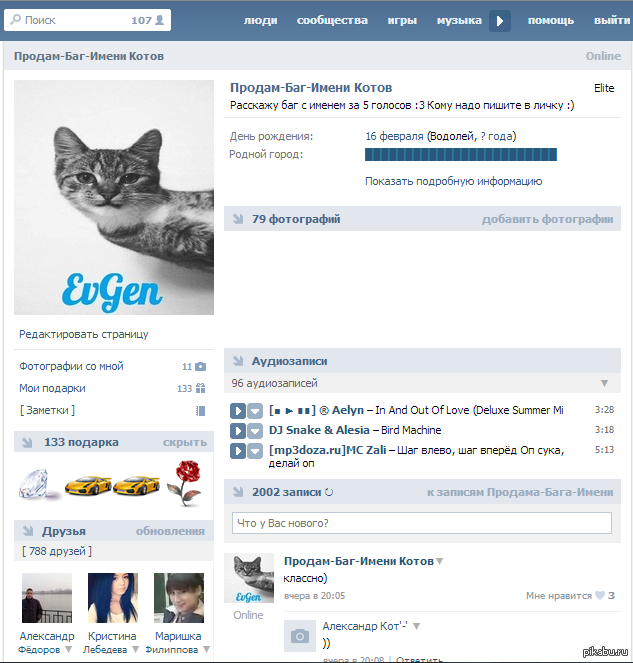The height and width of the screenshot is (663, 633).
Task: Click the first yellow car gift
Action: [x=88, y=485]
